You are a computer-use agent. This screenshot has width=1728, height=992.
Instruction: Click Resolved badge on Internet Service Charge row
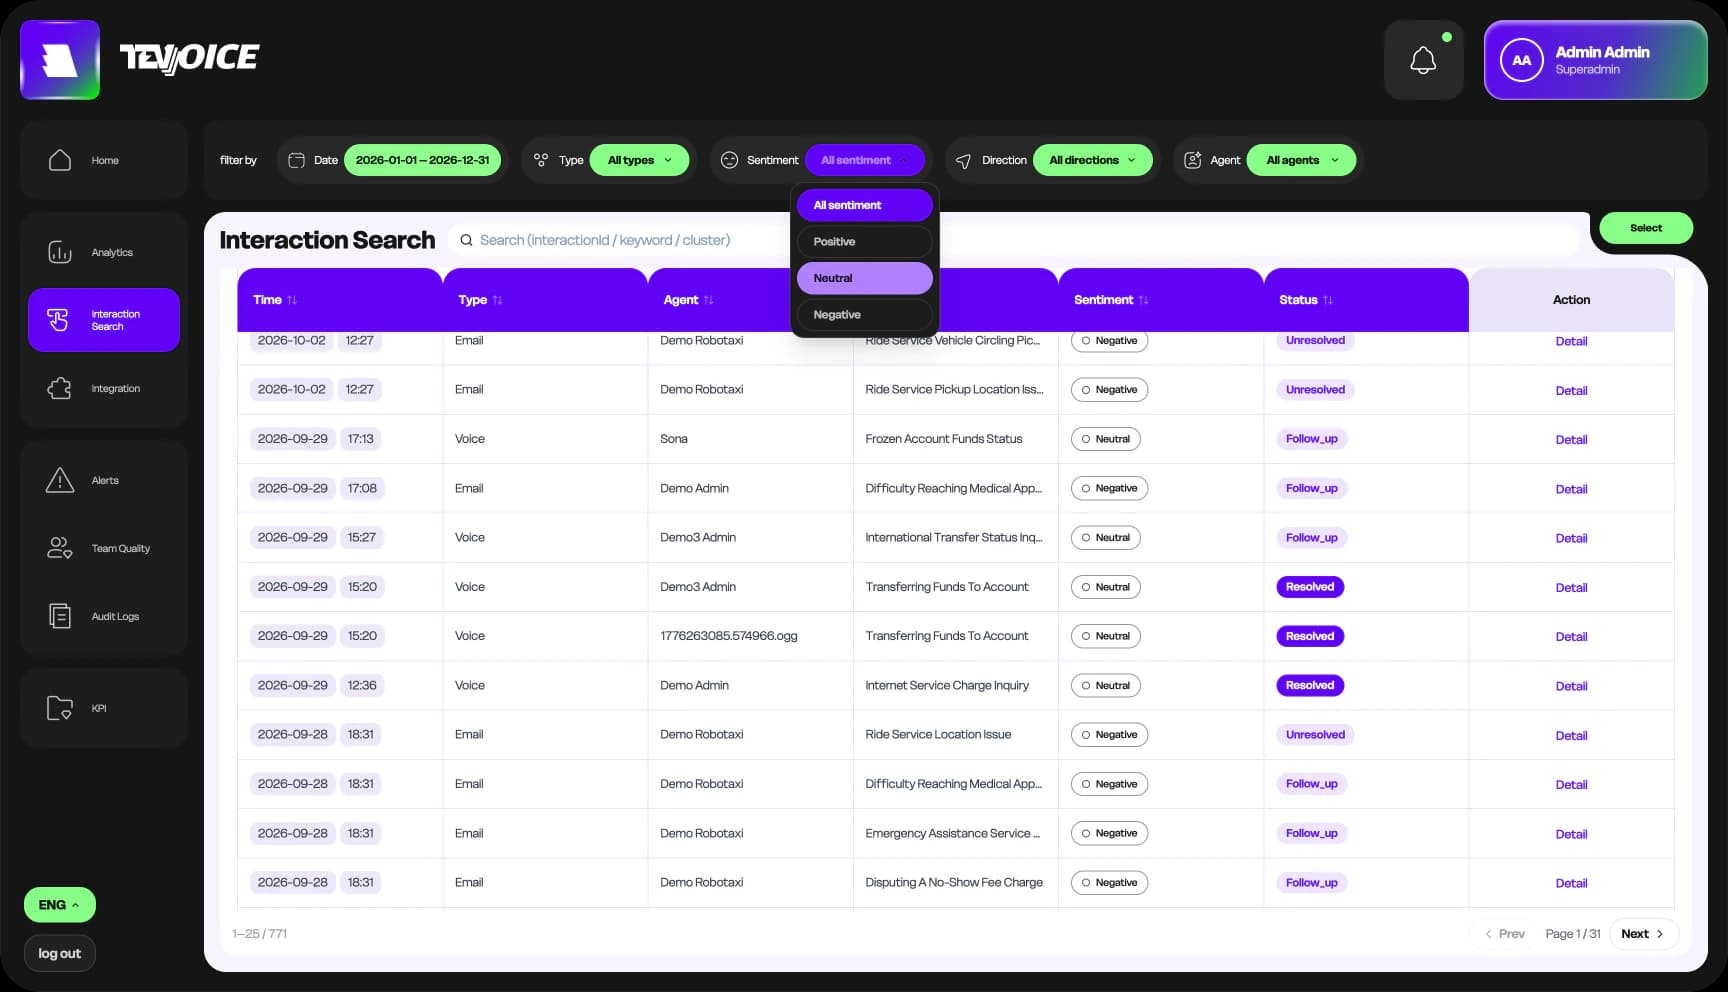point(1310,685)
